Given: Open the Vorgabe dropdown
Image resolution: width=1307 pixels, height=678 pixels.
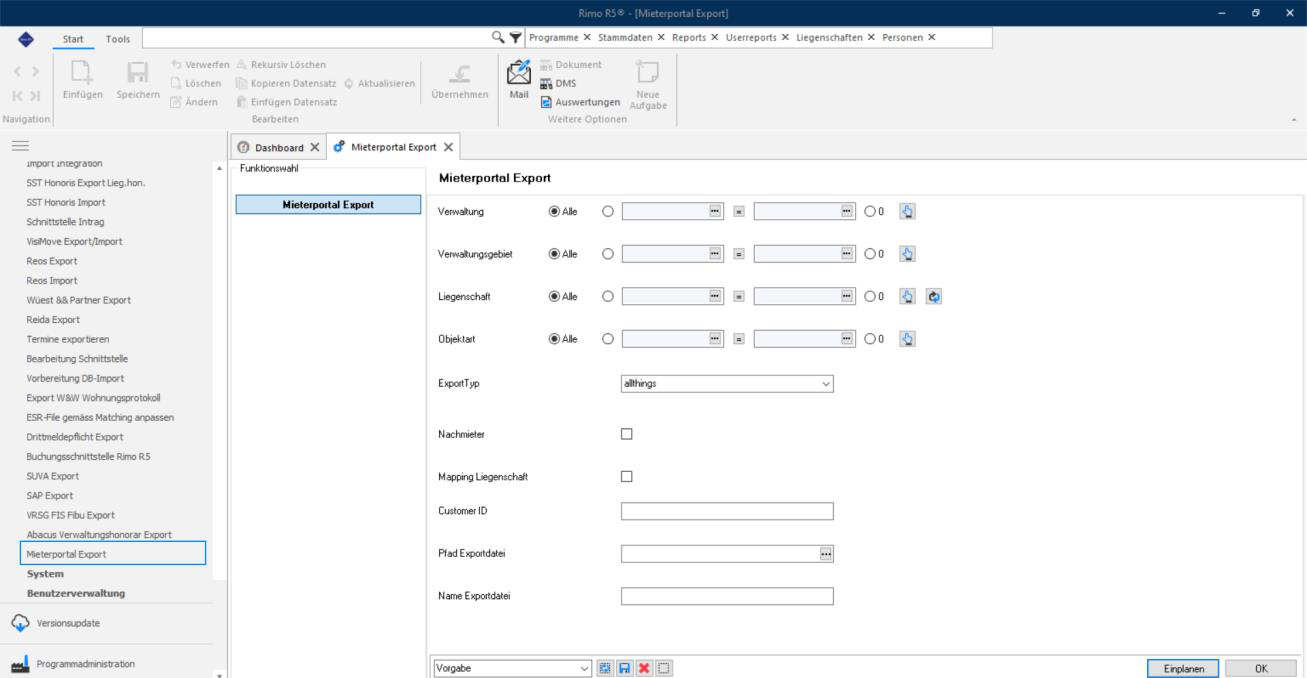Looking at the screenshot, I should (512, 668).
